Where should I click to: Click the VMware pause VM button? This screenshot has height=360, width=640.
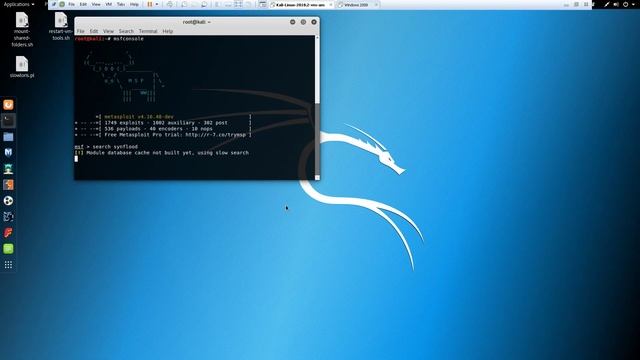(150, 4)
